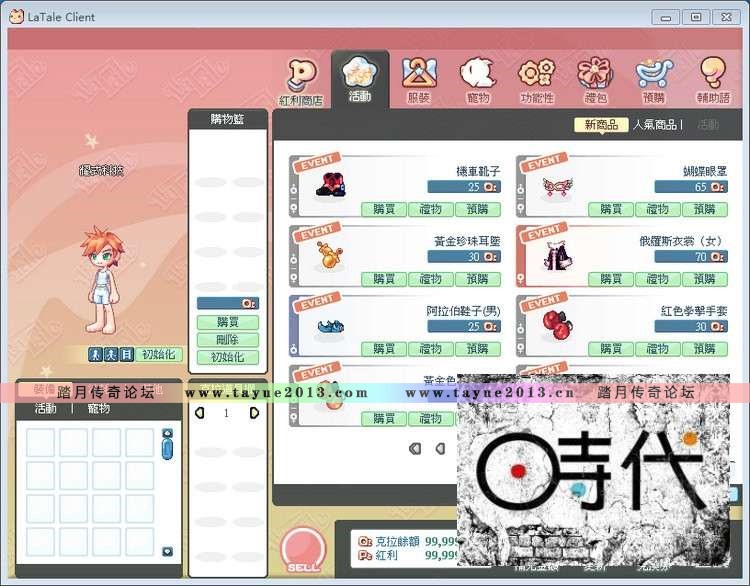
Task: Switch inventory to 寵物 sub-tab
Action: [x=99, y=409]
